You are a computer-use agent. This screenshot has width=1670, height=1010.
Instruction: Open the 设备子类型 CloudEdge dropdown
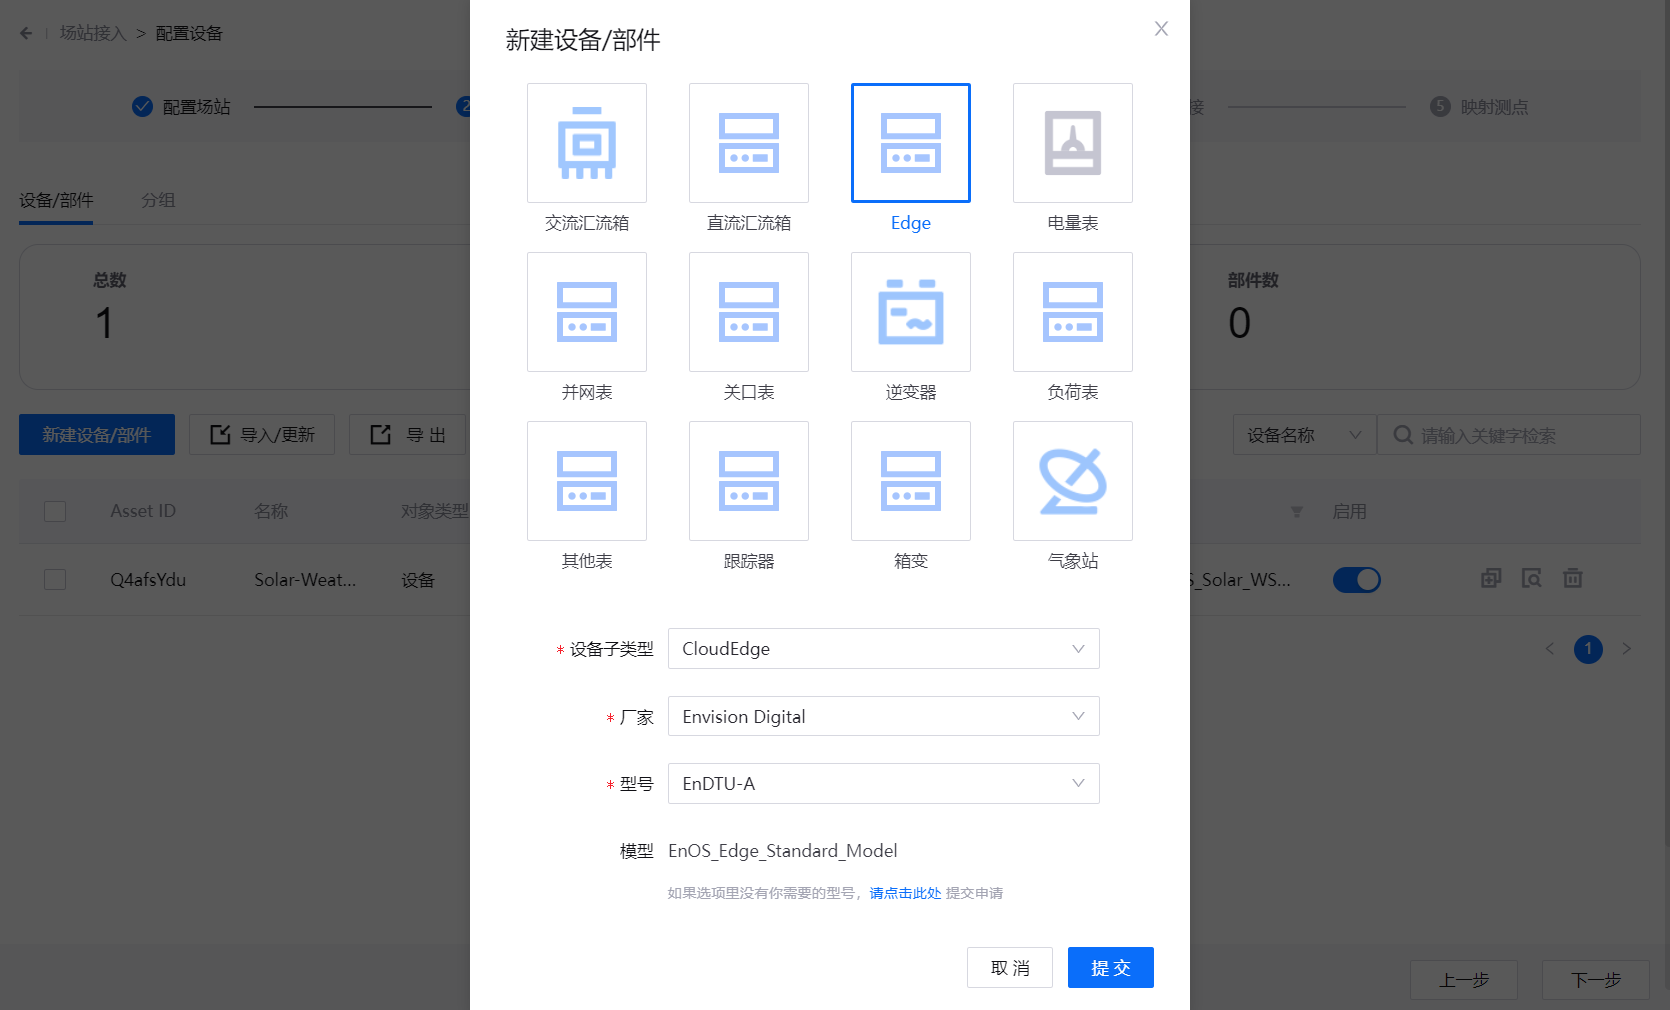884,649
